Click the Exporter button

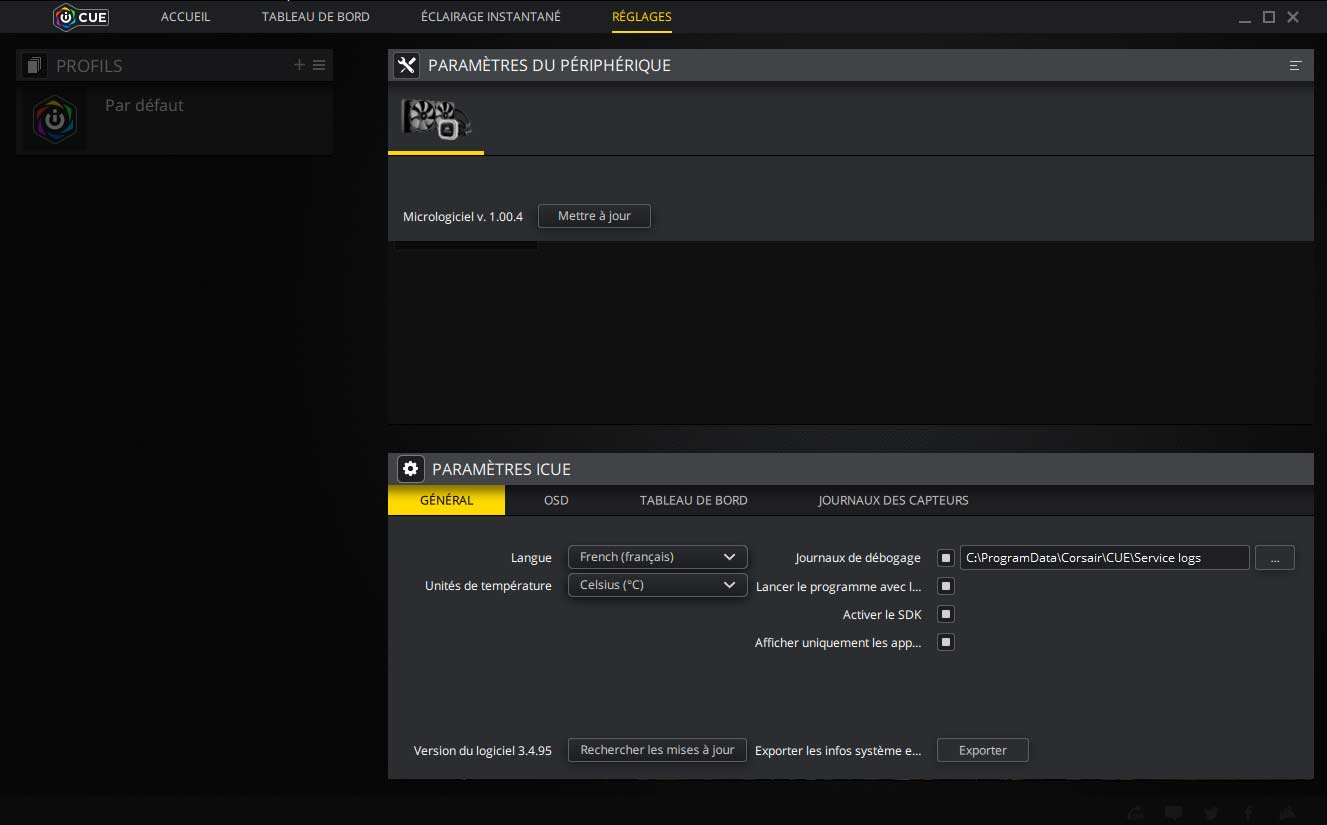coord(983,750)
